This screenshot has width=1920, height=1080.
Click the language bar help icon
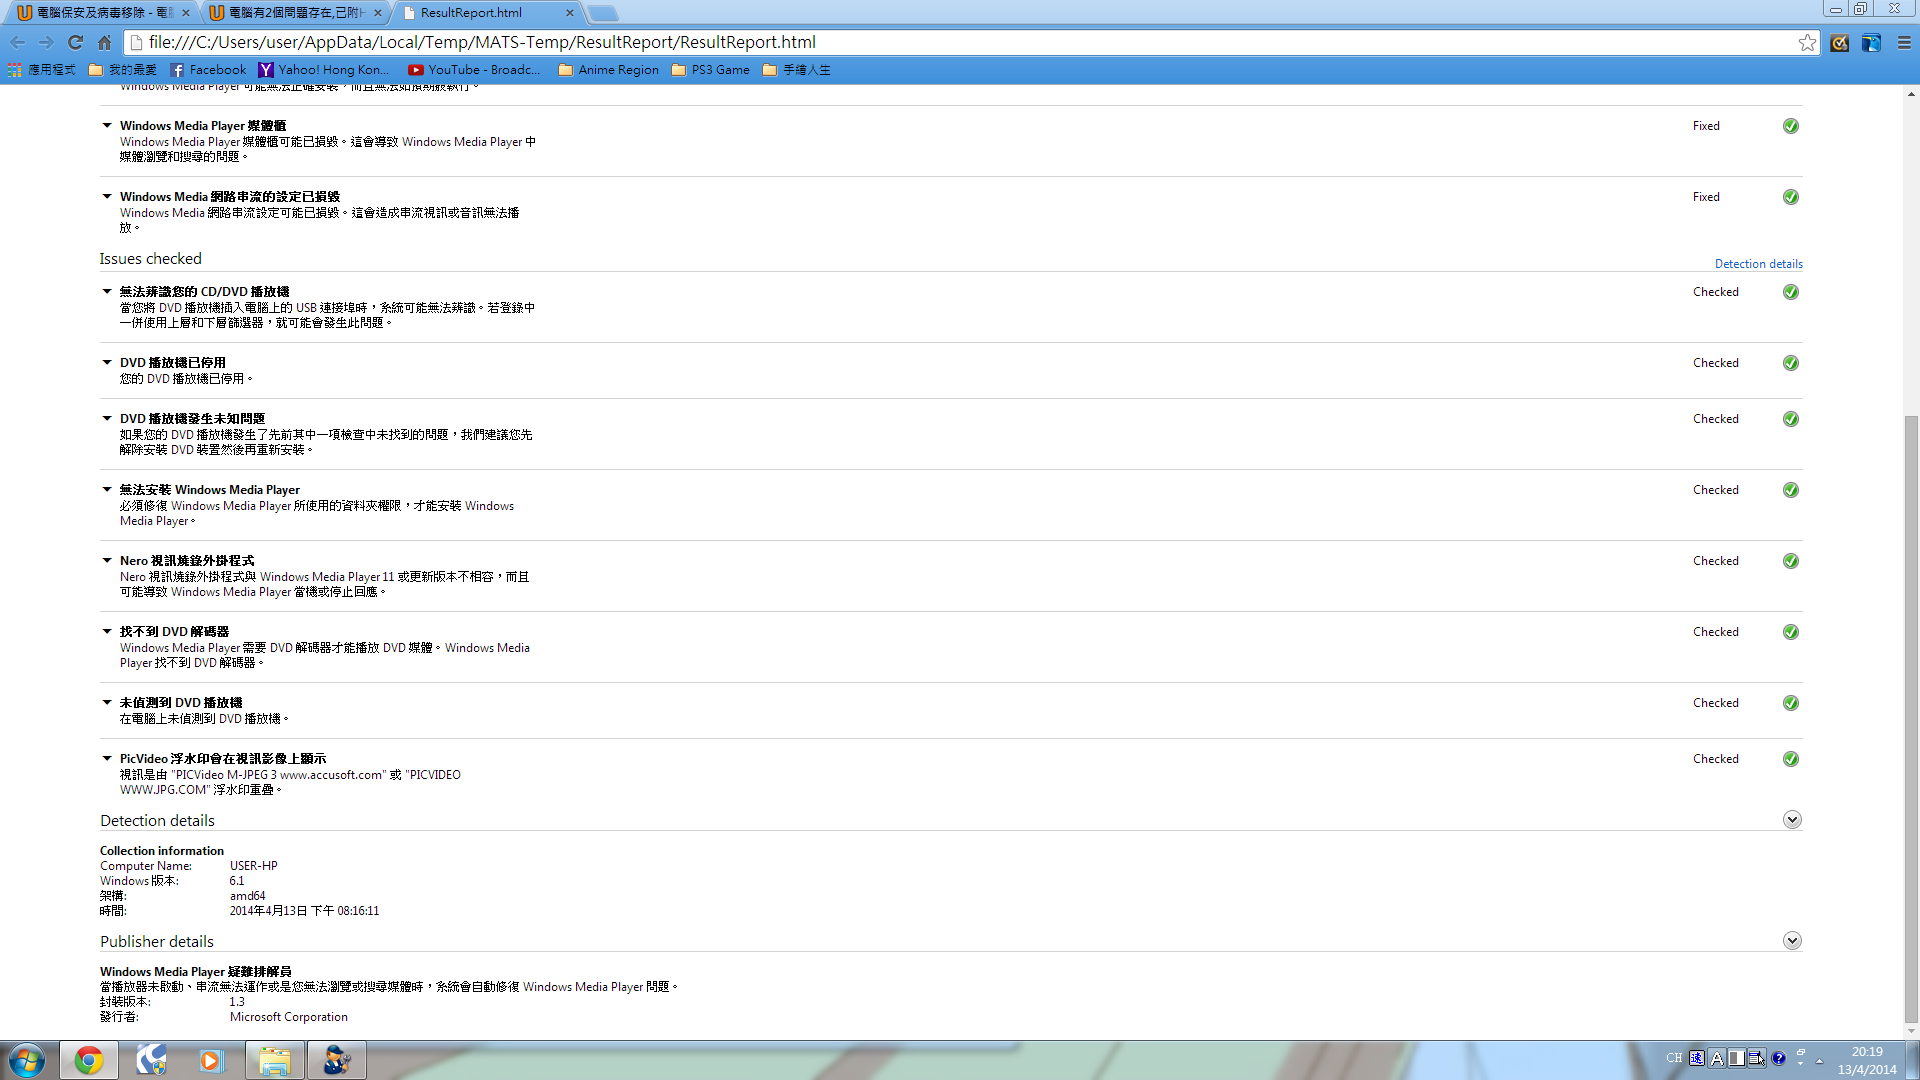tap(1778, 1058)
